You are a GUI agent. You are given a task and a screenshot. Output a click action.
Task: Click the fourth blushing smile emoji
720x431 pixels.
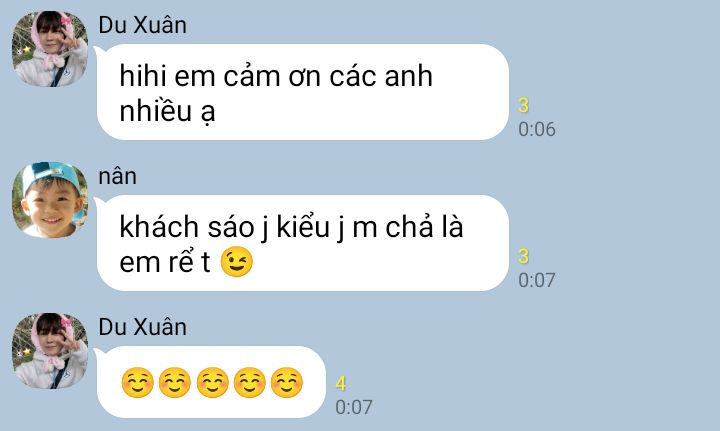pos(249,382)
